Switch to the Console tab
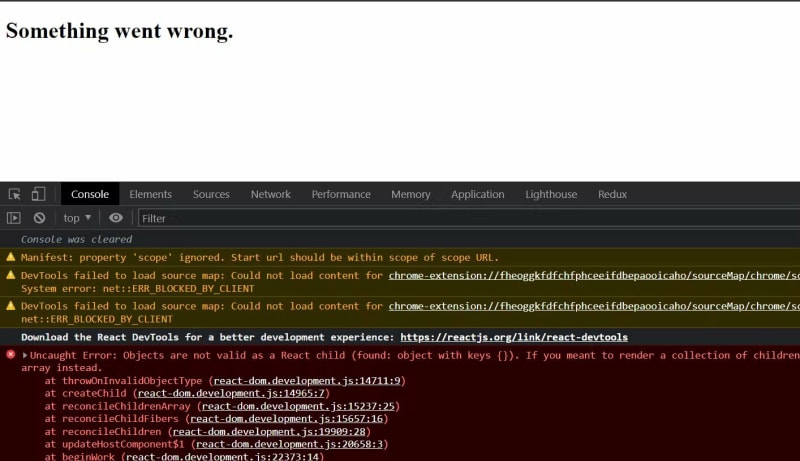 [x=90, y=194]
